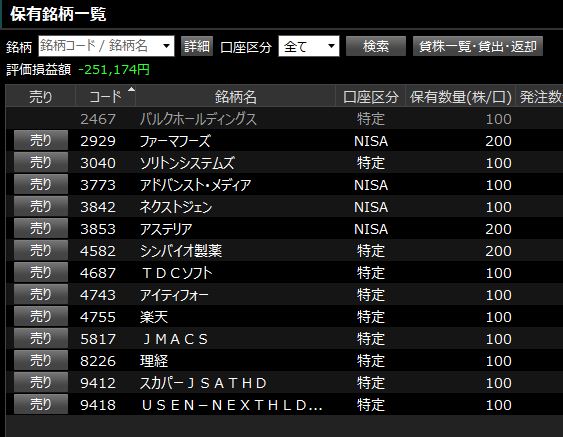Click the 口座区分 column header
The width and height of the screenshot is (563, 437).
(371, 96)
